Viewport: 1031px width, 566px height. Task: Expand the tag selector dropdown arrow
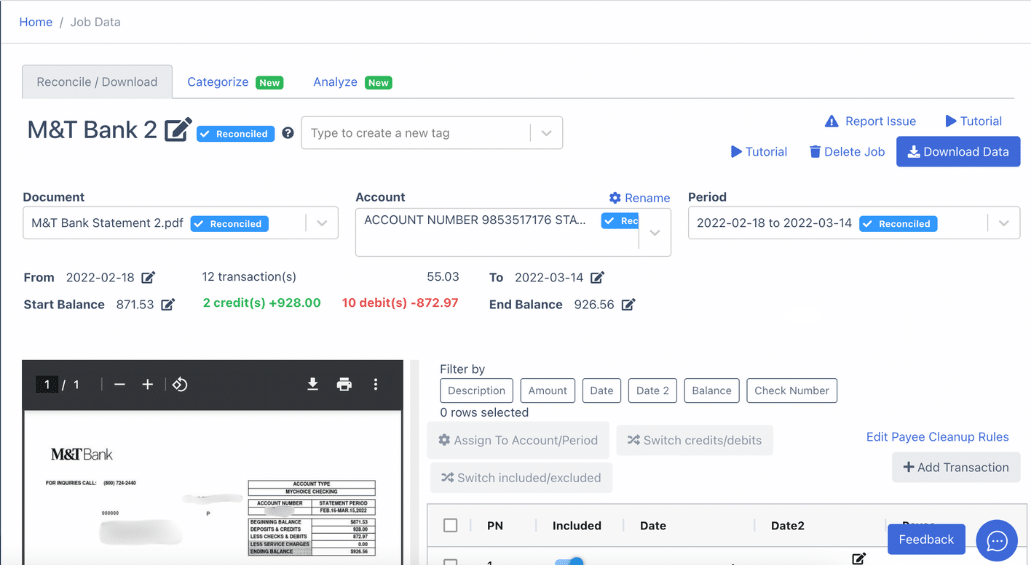[546, 133]
